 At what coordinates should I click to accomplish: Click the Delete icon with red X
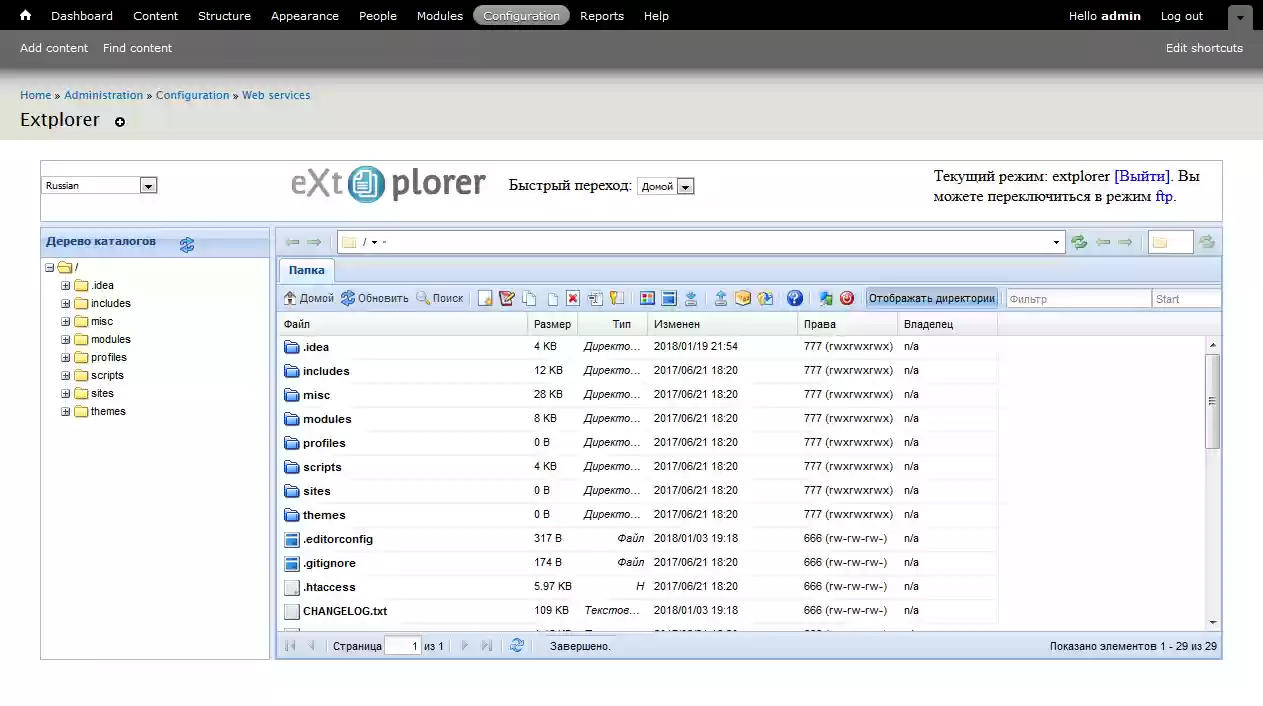tap(572, 297)
